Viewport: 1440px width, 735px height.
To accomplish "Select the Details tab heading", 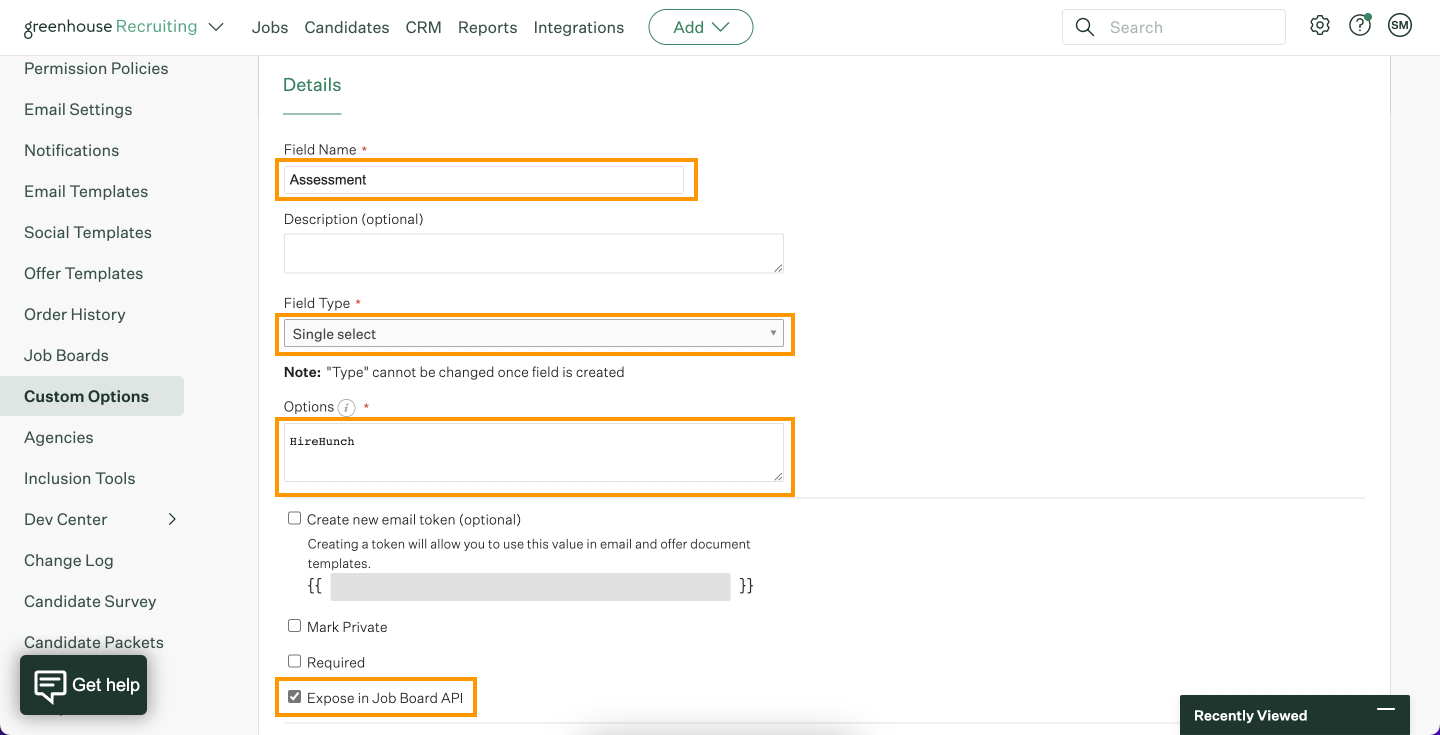I will tap(312, 85).
